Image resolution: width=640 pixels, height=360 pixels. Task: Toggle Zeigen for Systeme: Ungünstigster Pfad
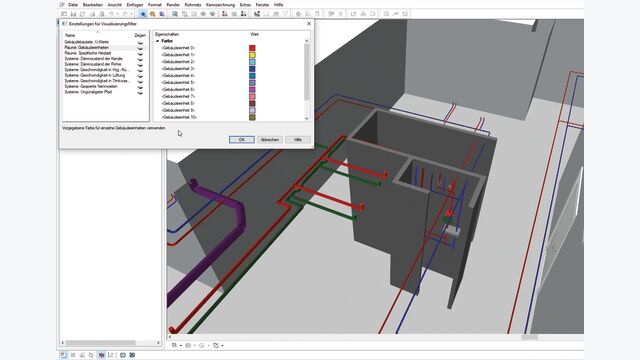tap(140, 92)
